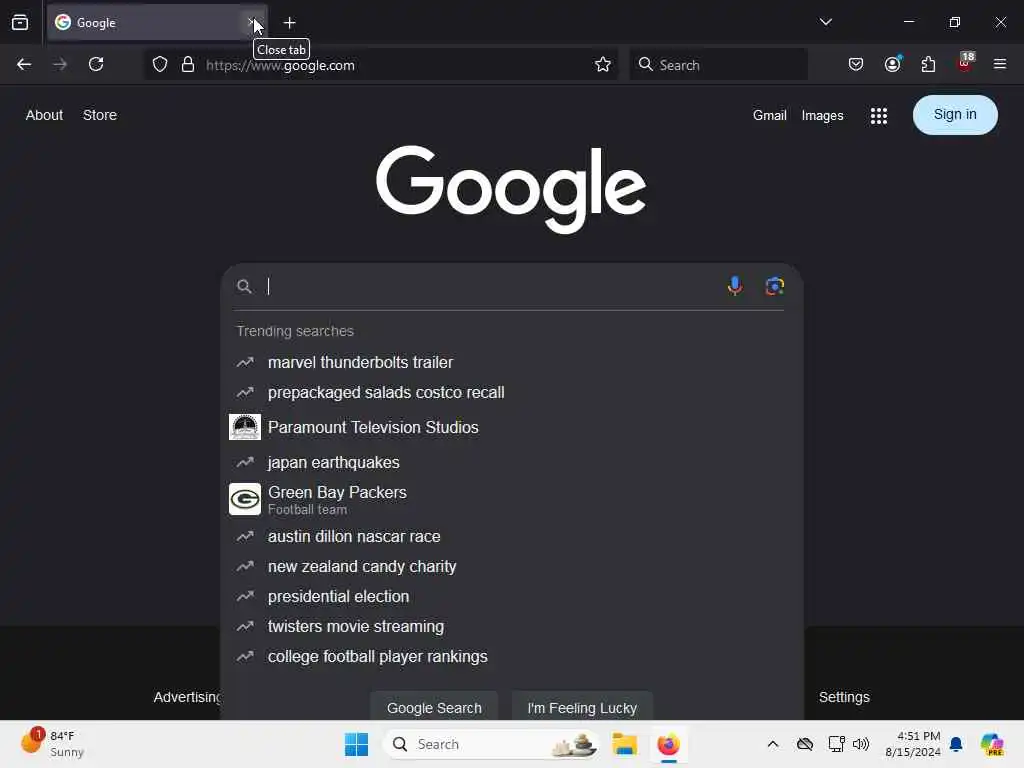Open notifications bell icon
This screenshot has width=1024, height=768.
[x=956, y=744]
